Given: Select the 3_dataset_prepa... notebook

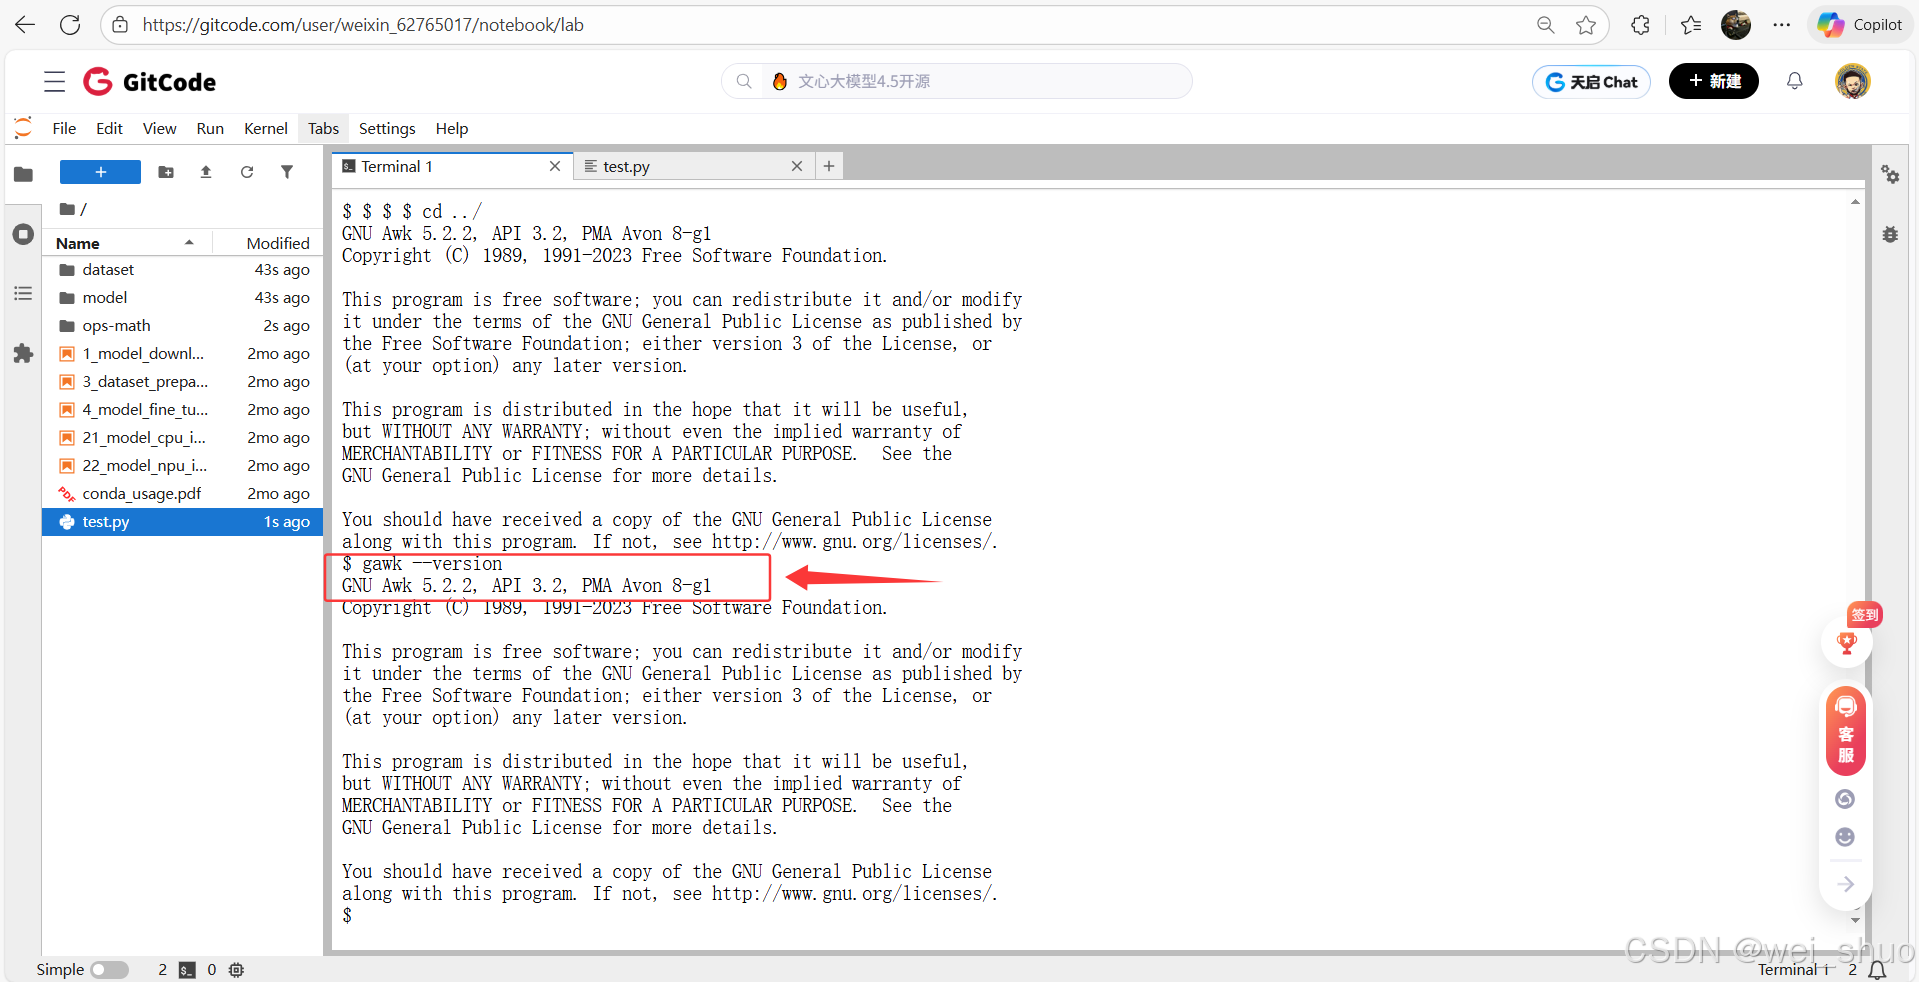Looking at the screenshot, I should (182, 382).
